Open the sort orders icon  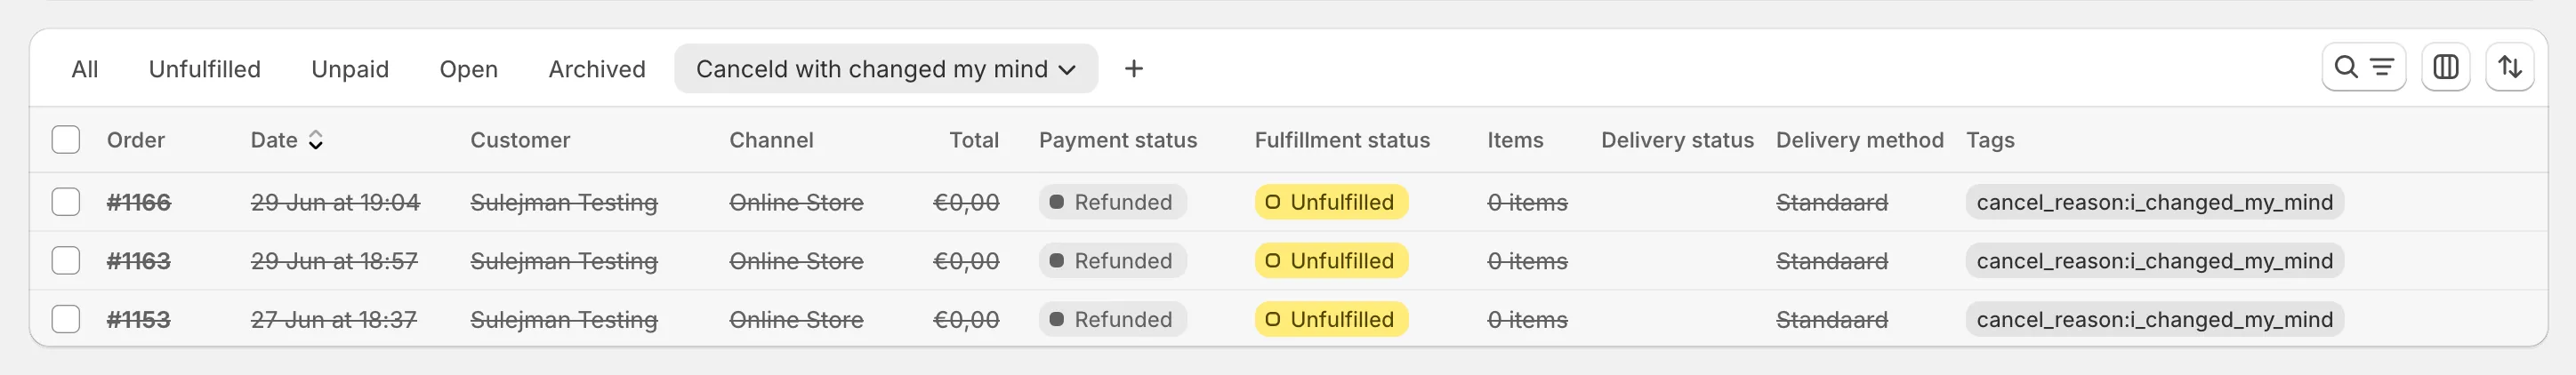[x=2509, y=68]
